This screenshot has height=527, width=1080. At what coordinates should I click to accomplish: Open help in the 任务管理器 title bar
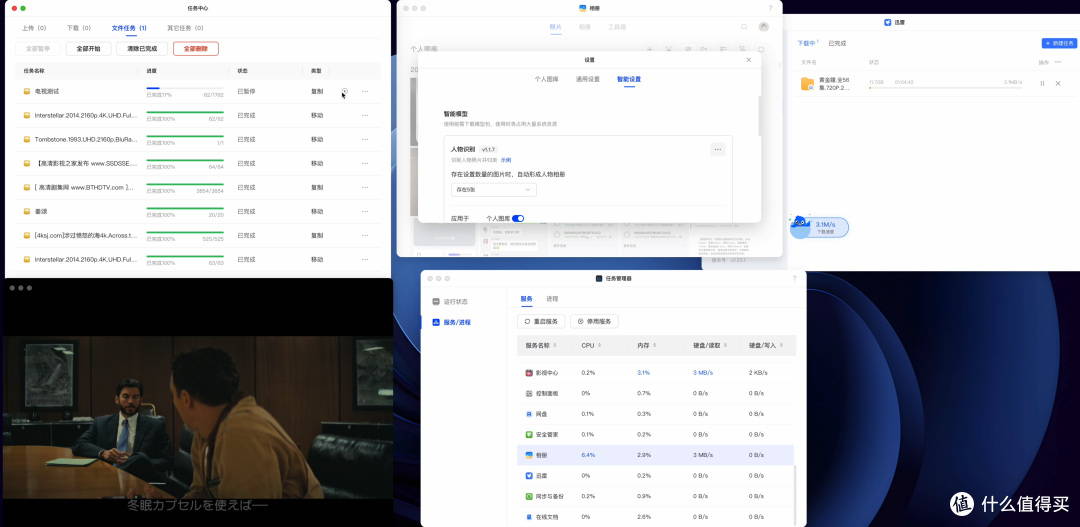(794, 279)
